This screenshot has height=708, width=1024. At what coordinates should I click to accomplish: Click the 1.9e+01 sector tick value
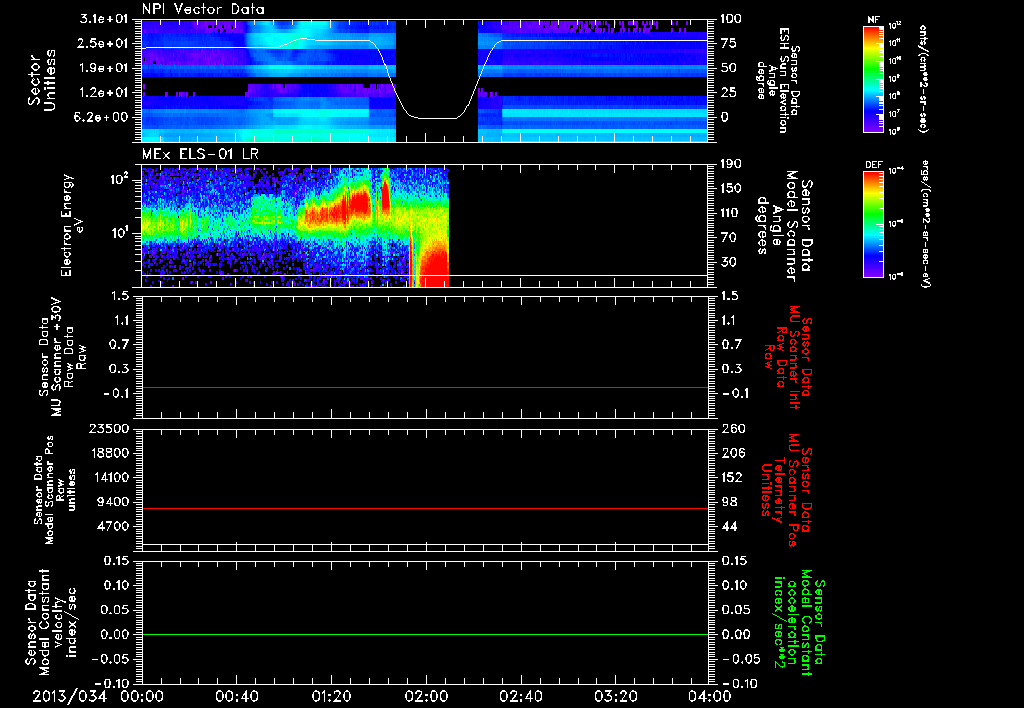pos(104,68)
